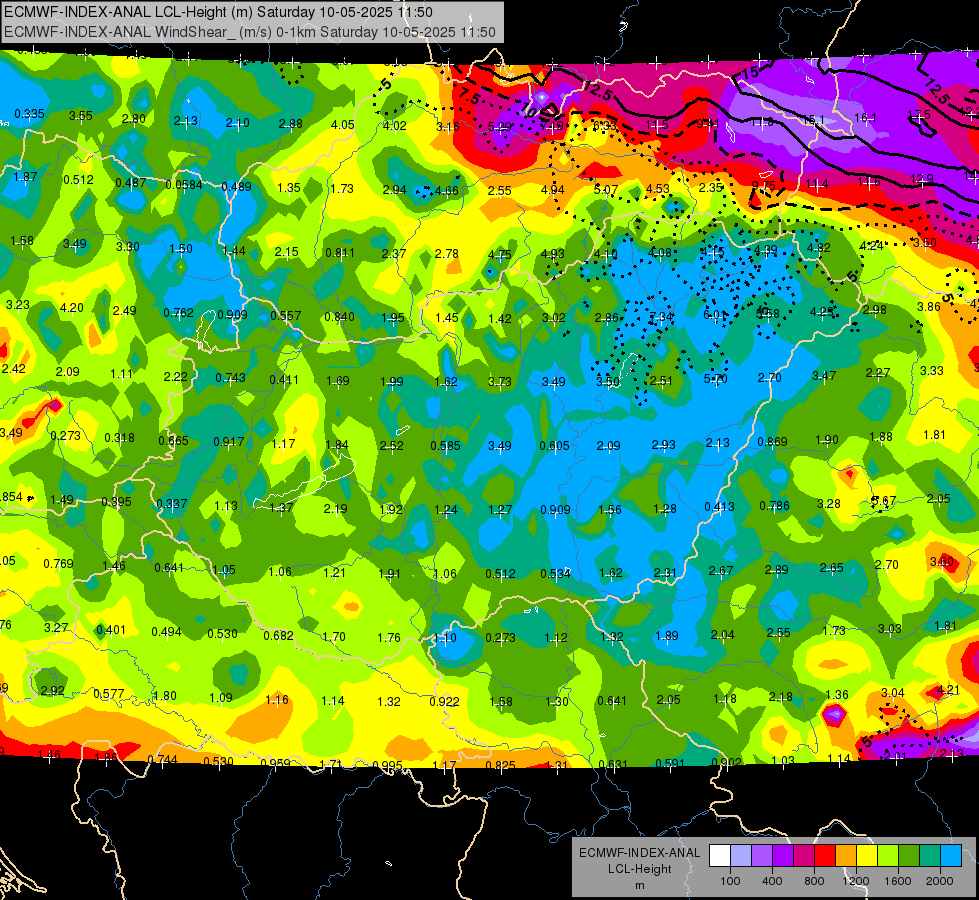Select the orange legend swatch

click(846, 856)
